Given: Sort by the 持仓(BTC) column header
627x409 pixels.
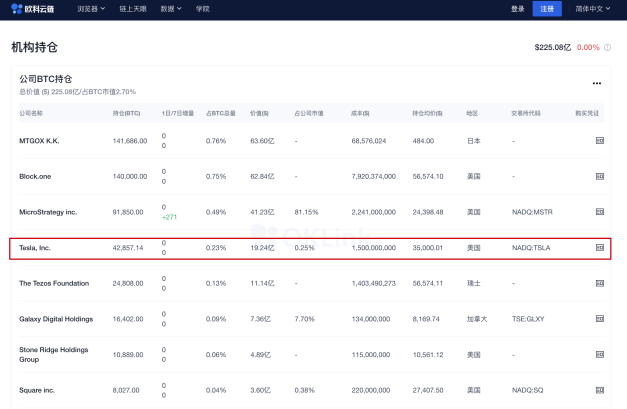Looking at the screenshot, I should (126, 113).
